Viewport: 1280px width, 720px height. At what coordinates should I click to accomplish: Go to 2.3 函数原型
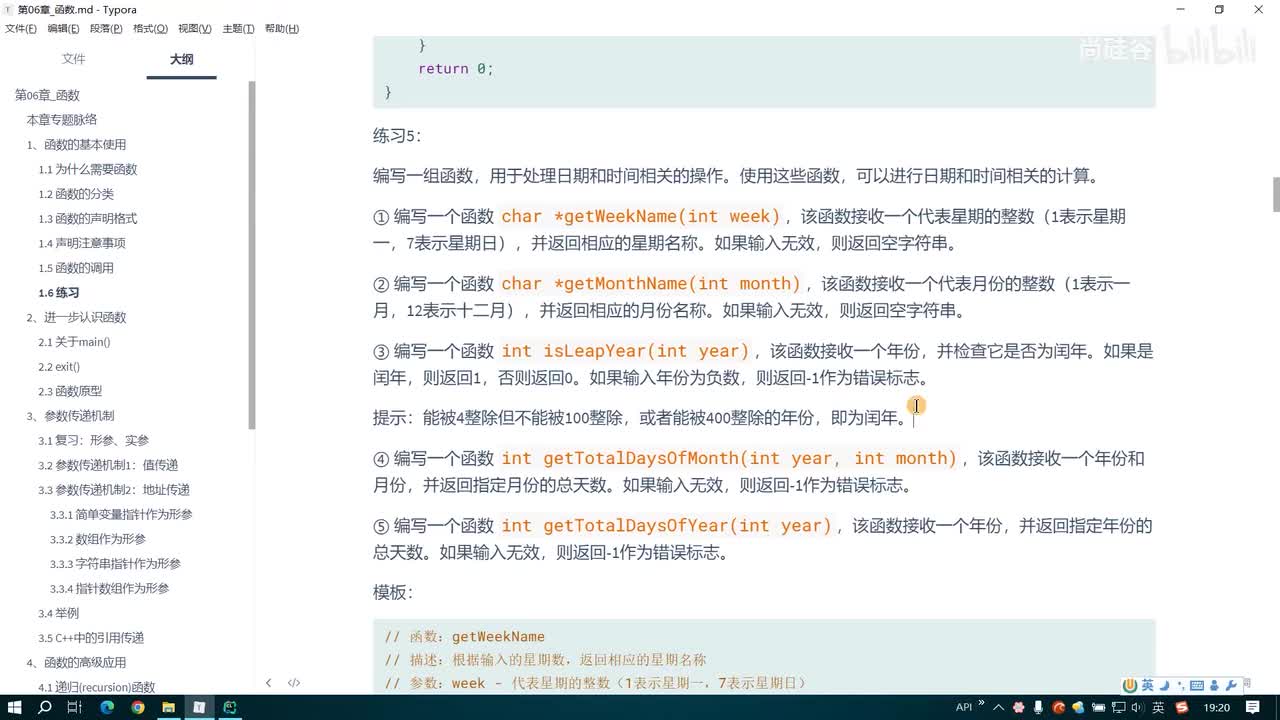tap(70, 391)
